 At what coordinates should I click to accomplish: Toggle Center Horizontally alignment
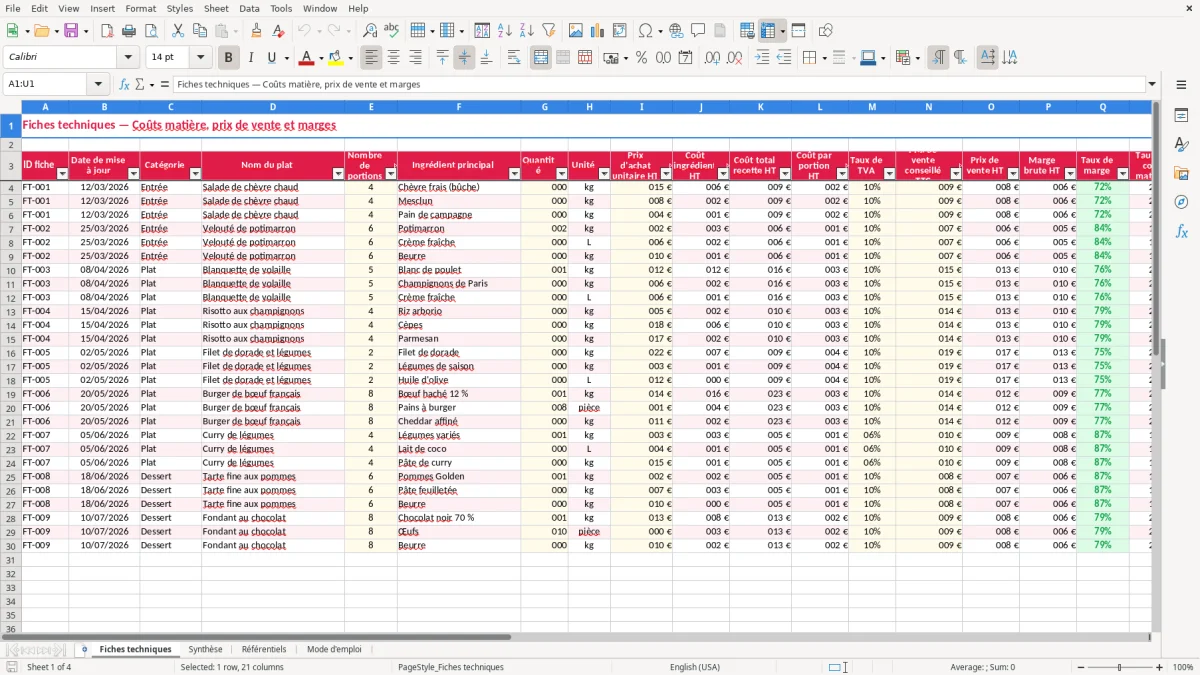(393, 58)
